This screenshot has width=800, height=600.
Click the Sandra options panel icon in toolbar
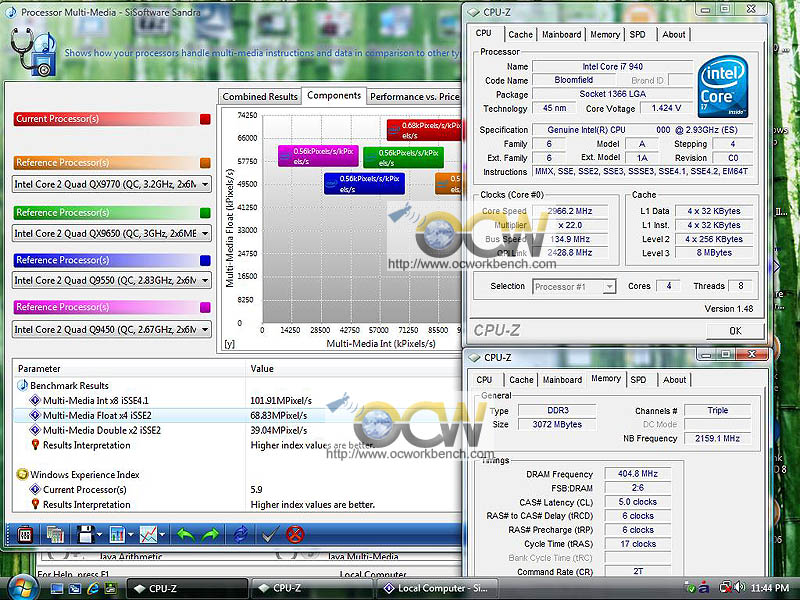24,535
